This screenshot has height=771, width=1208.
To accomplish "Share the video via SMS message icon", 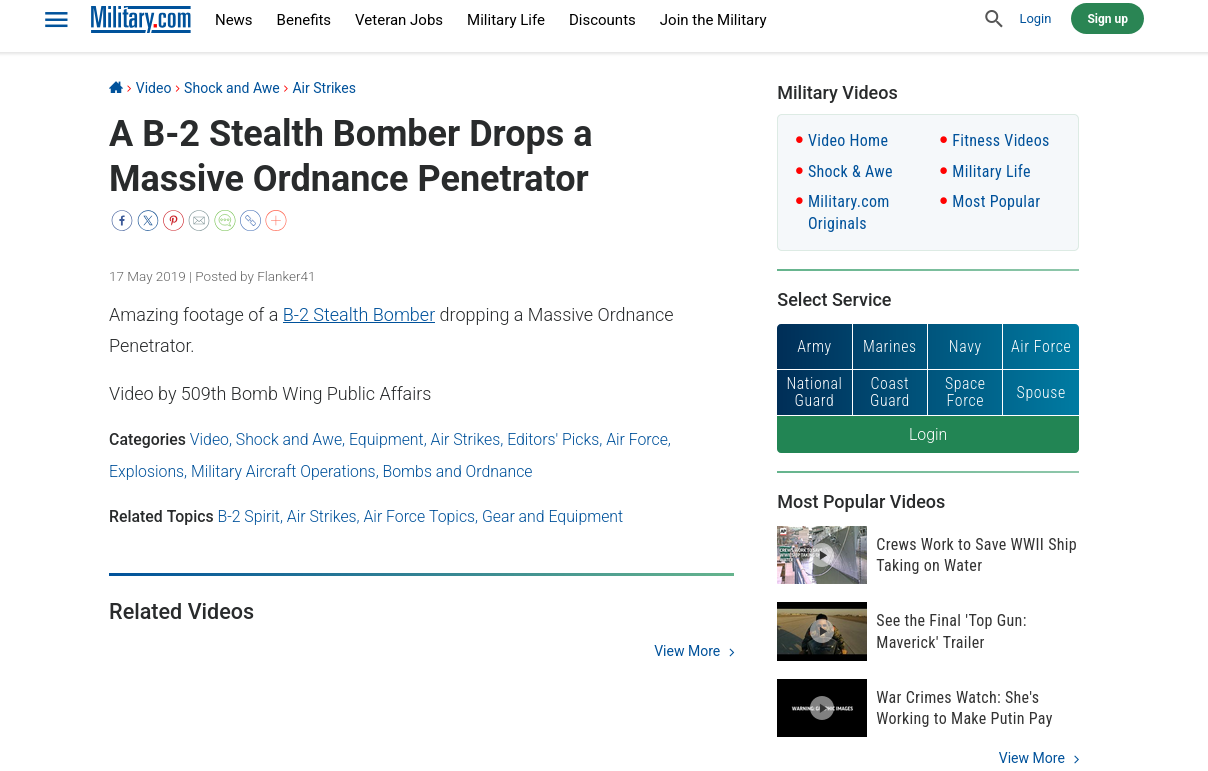I will (x=225, y=221).
